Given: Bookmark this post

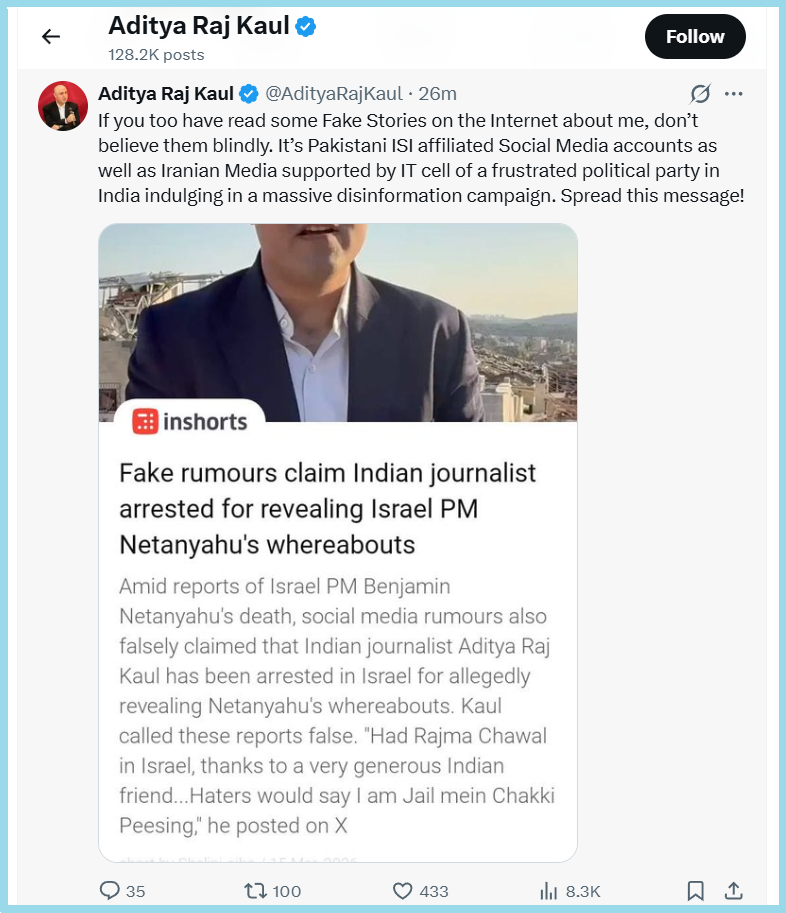Looking at the screenshot, I should click(x=696, y=890).
